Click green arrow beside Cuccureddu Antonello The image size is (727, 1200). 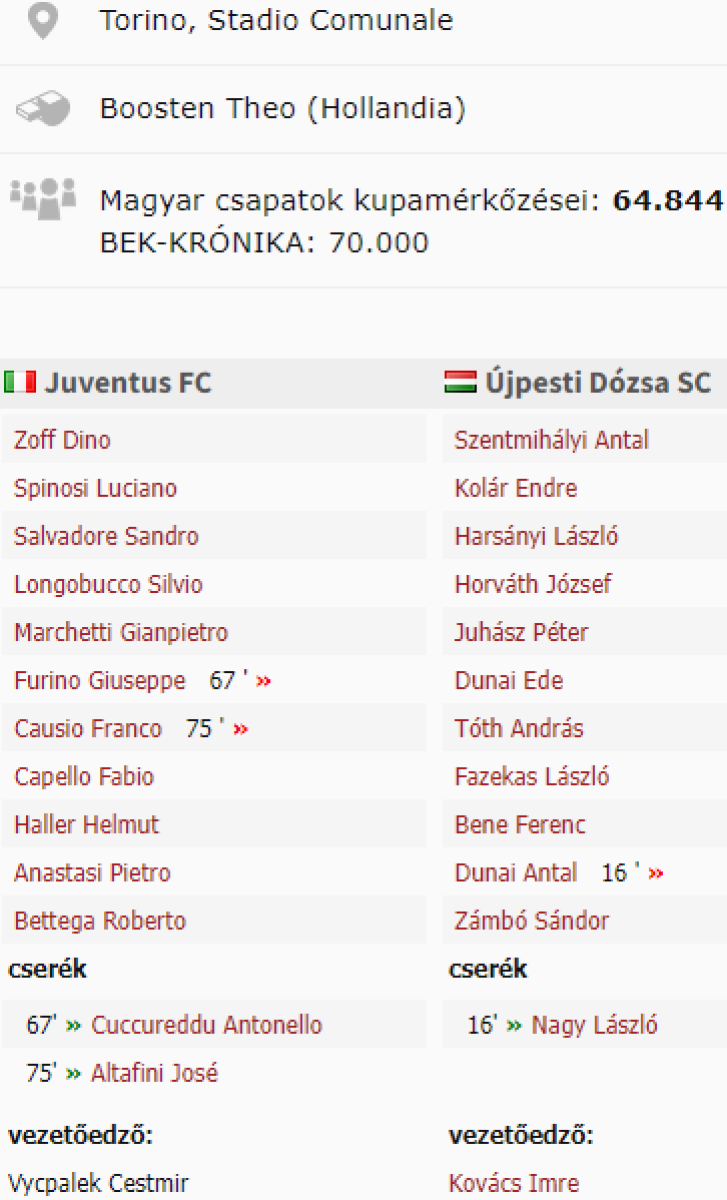point(73,1025)
